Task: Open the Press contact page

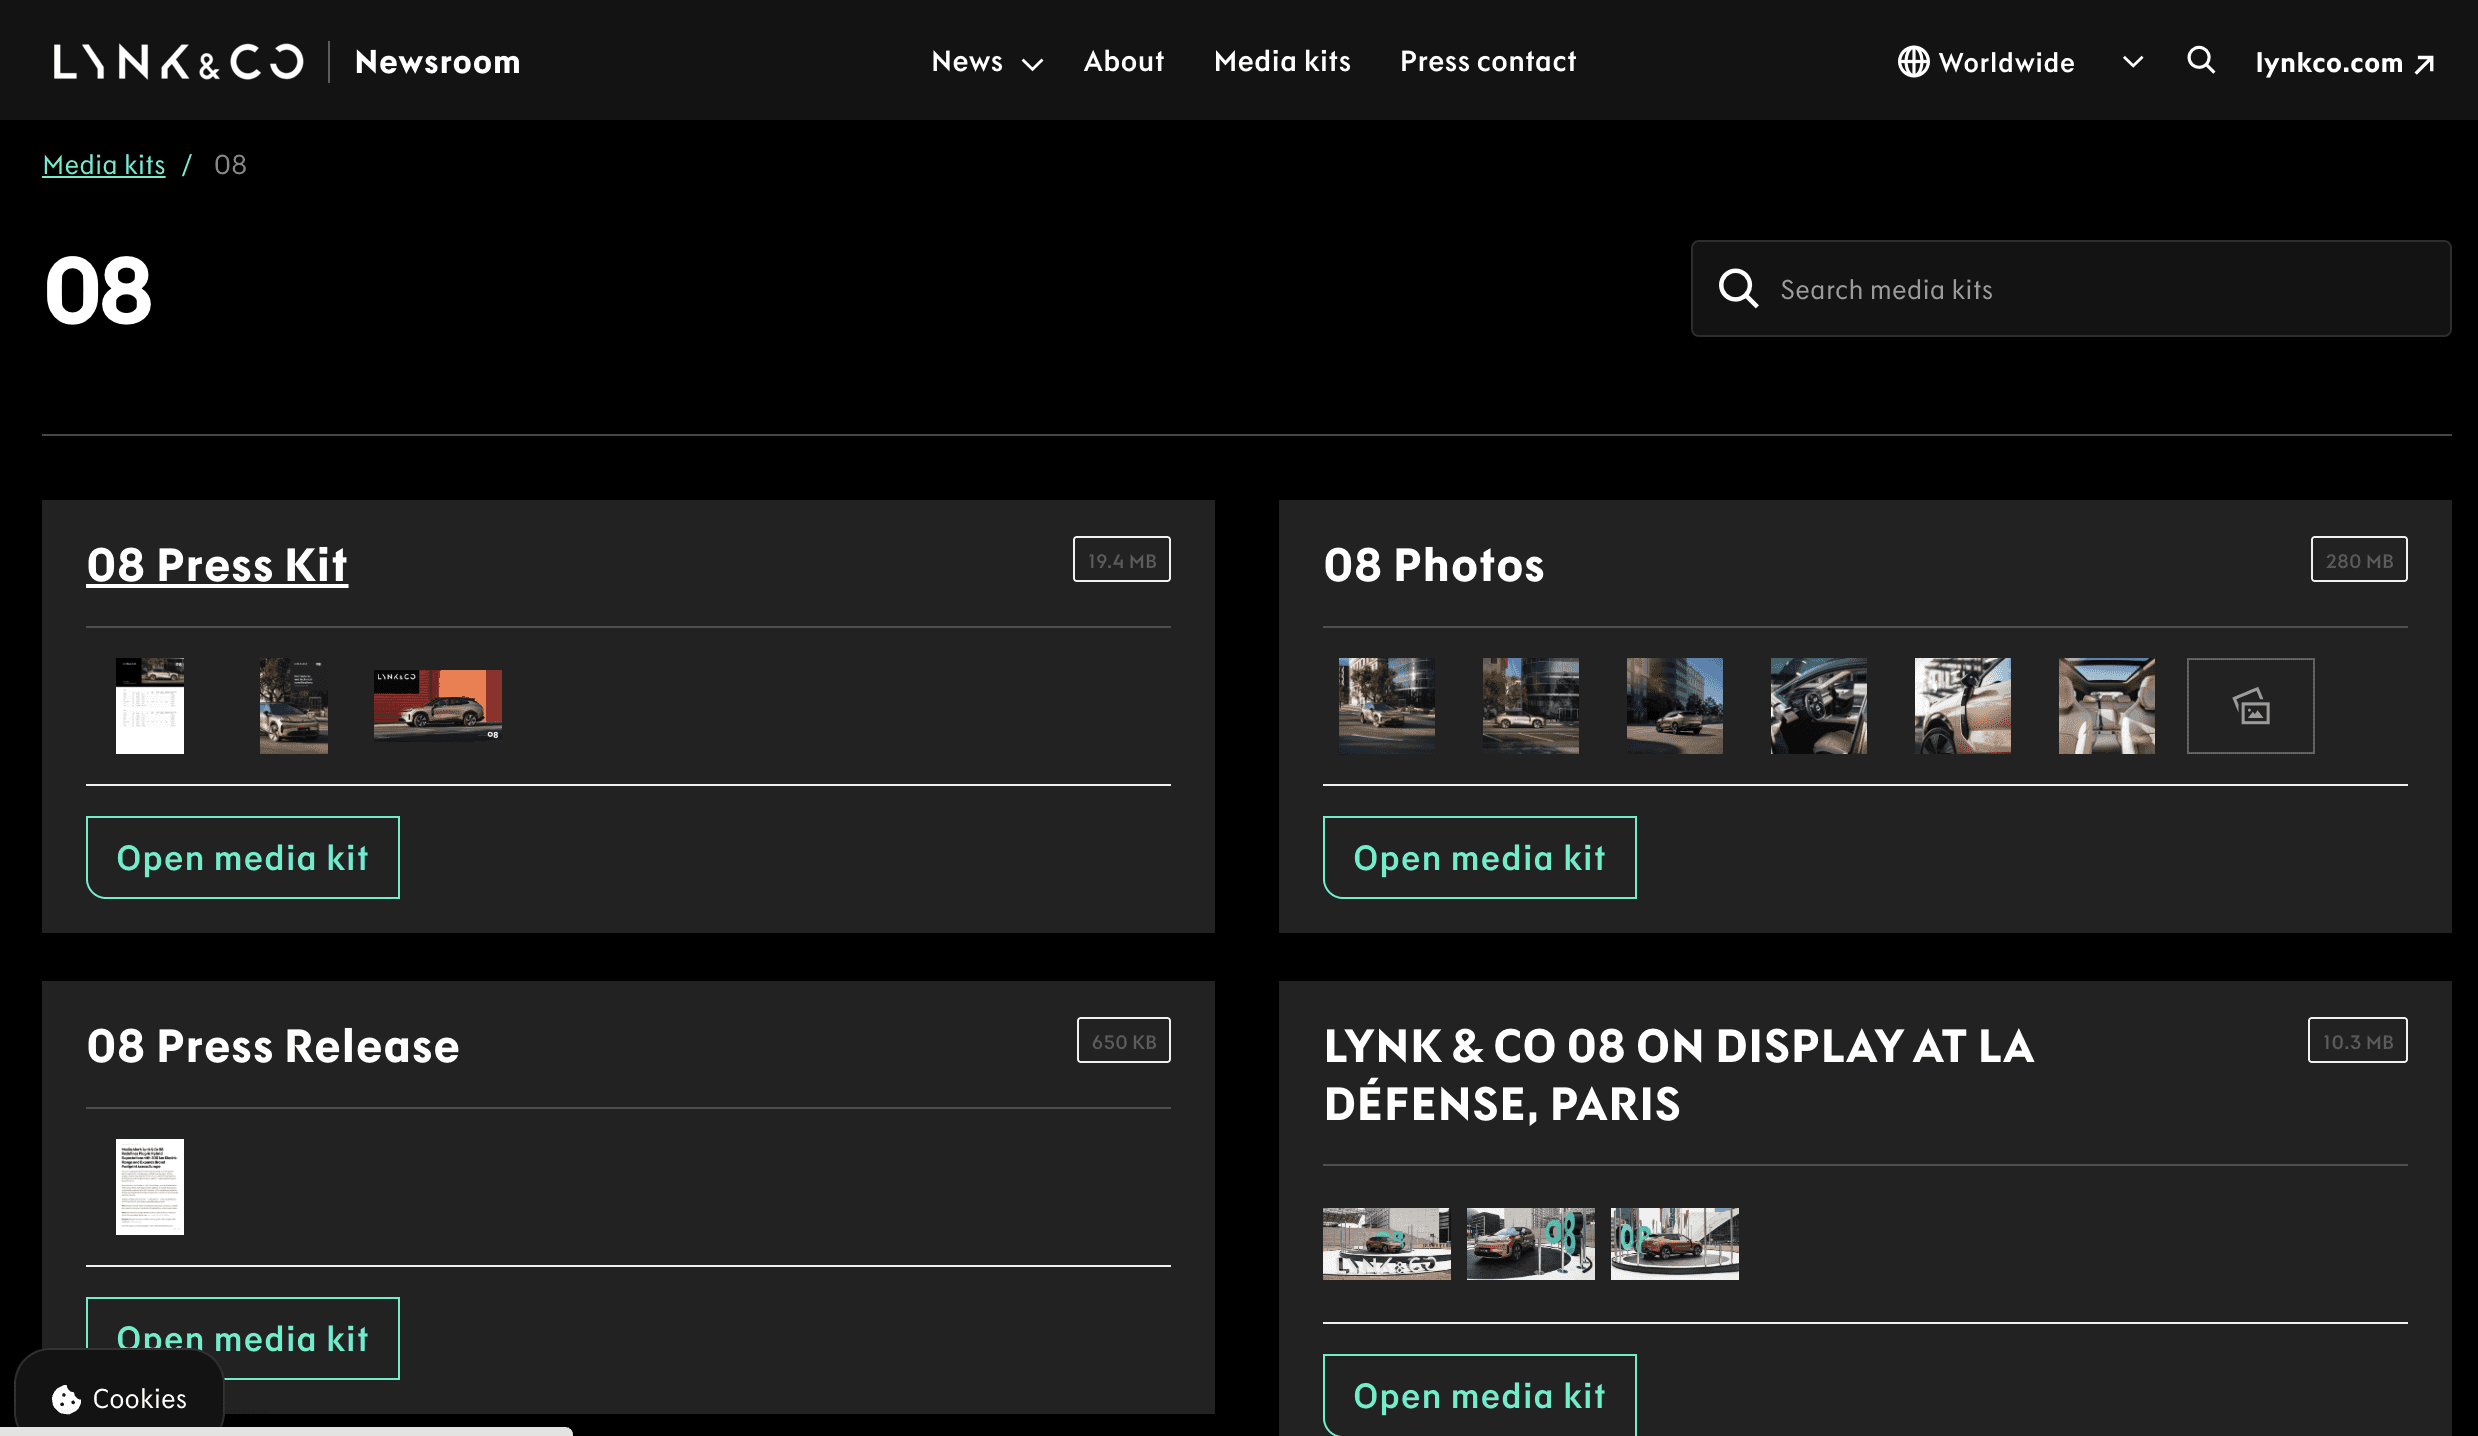Action: click(x=1488, y=62)
